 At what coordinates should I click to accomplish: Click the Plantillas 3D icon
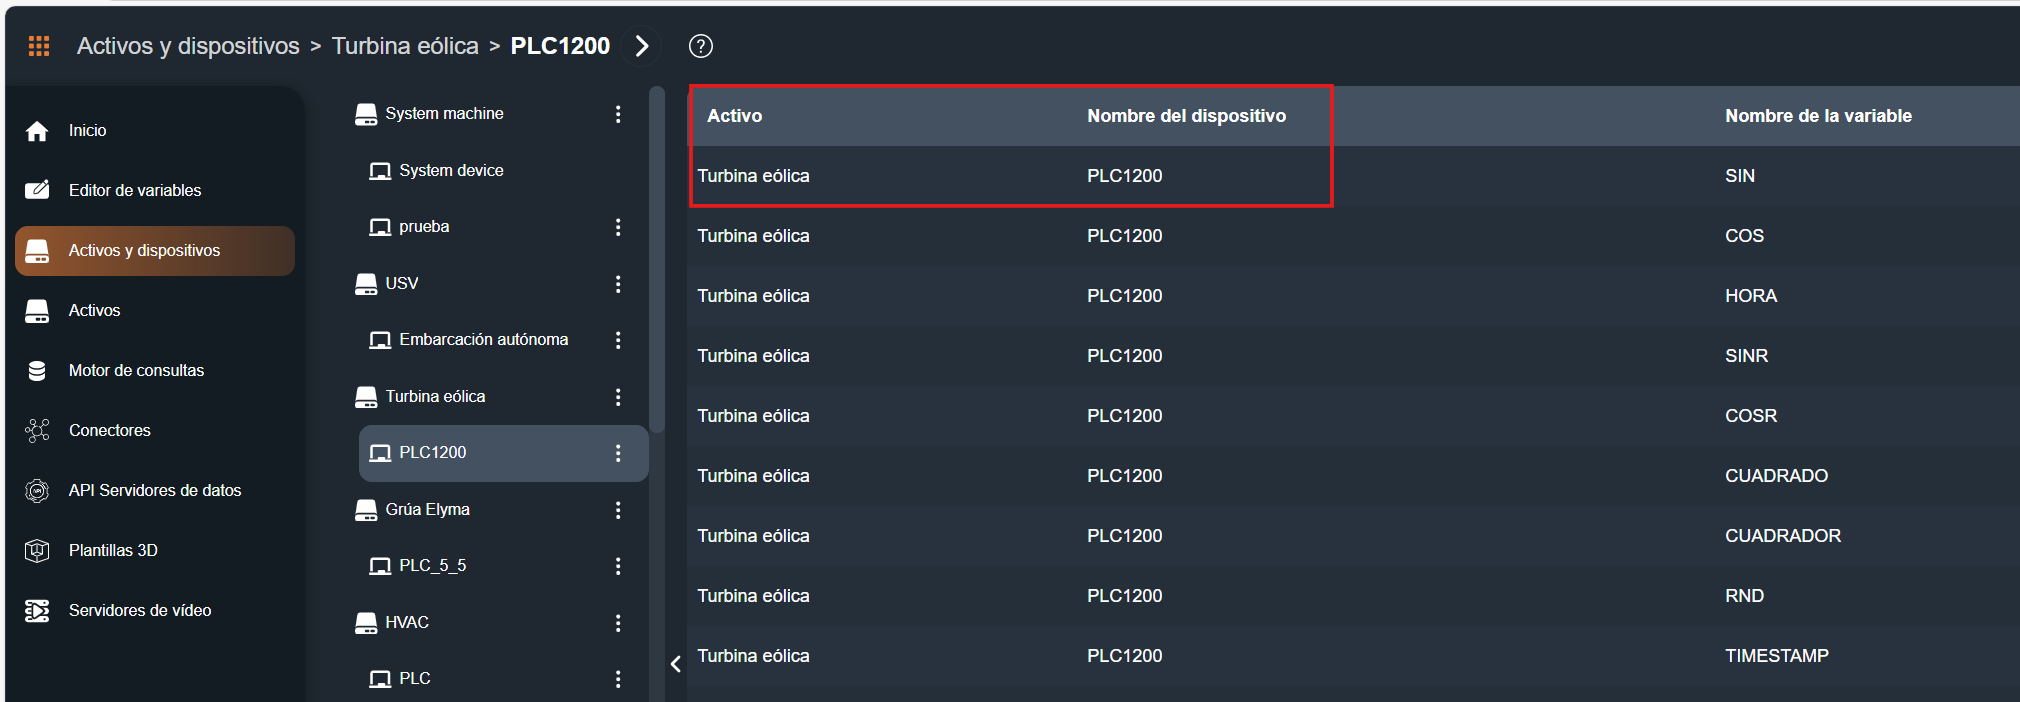[37, 551]
